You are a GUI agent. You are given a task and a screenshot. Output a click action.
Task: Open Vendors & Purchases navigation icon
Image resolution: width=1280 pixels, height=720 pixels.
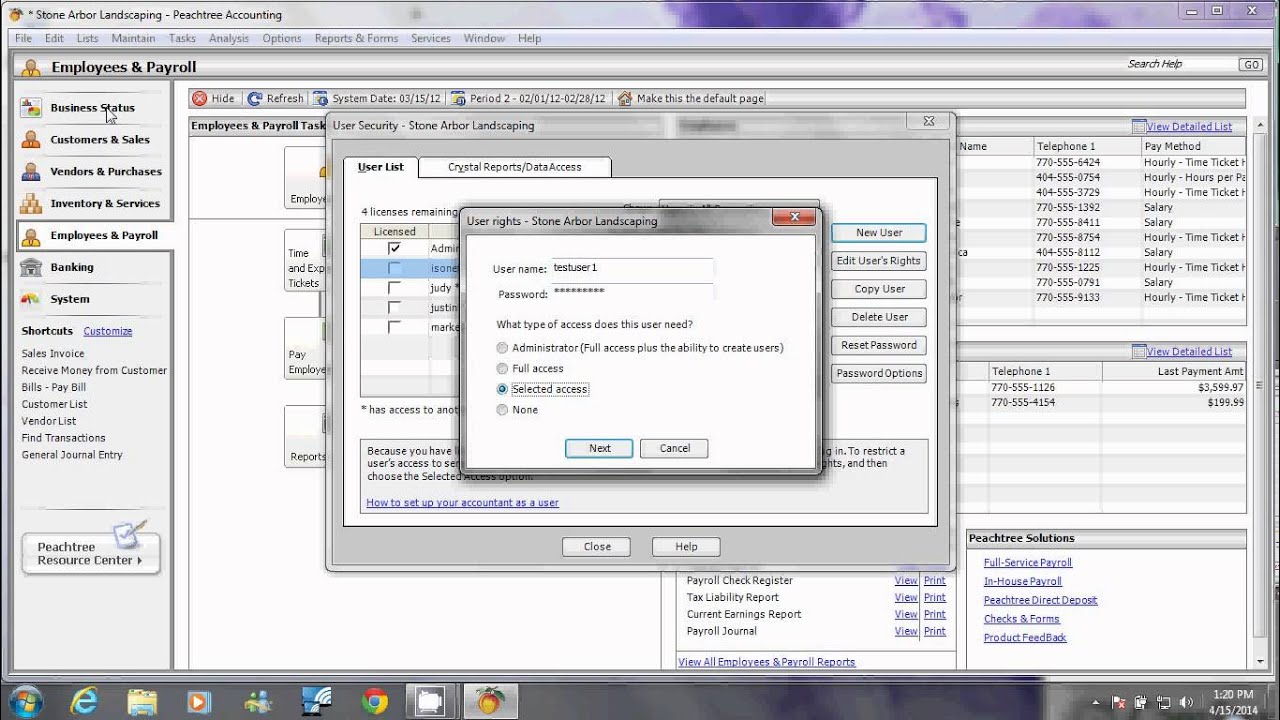[x=31, y=172]
